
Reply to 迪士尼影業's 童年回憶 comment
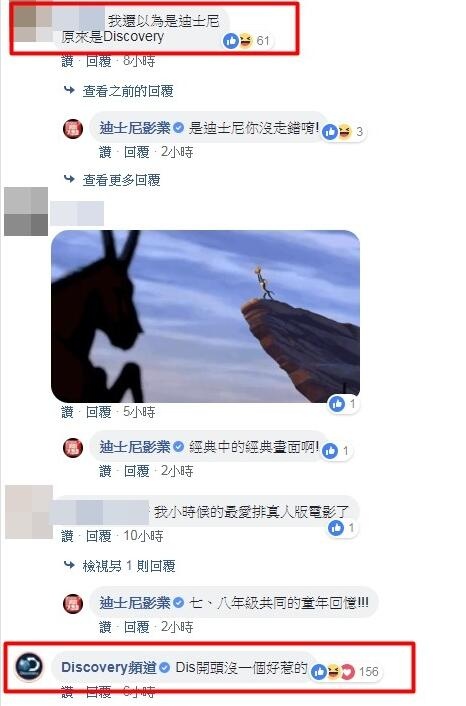[136, 626]
